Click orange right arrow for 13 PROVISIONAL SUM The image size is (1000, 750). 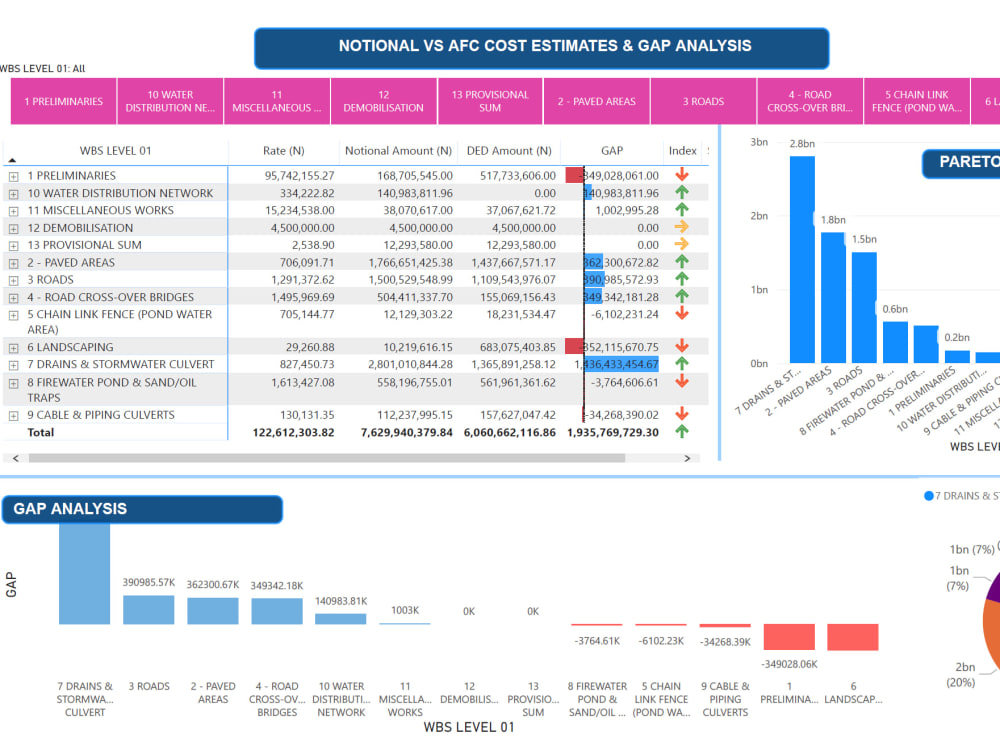tap(682, 244)
